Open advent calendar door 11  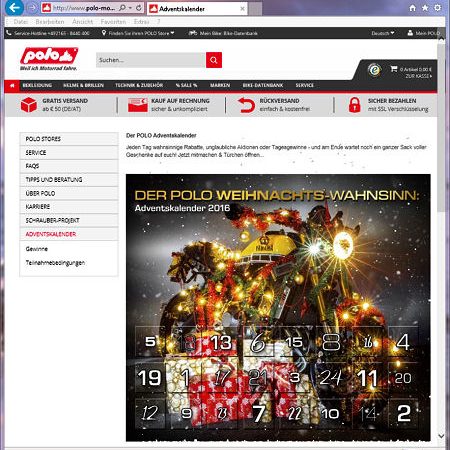coord(367,378)
